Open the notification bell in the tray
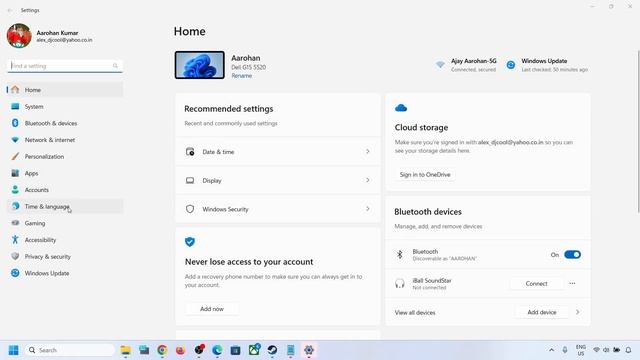Image resolution: width=640 pixels, height=360 pixels. click(x=629, y=350)
